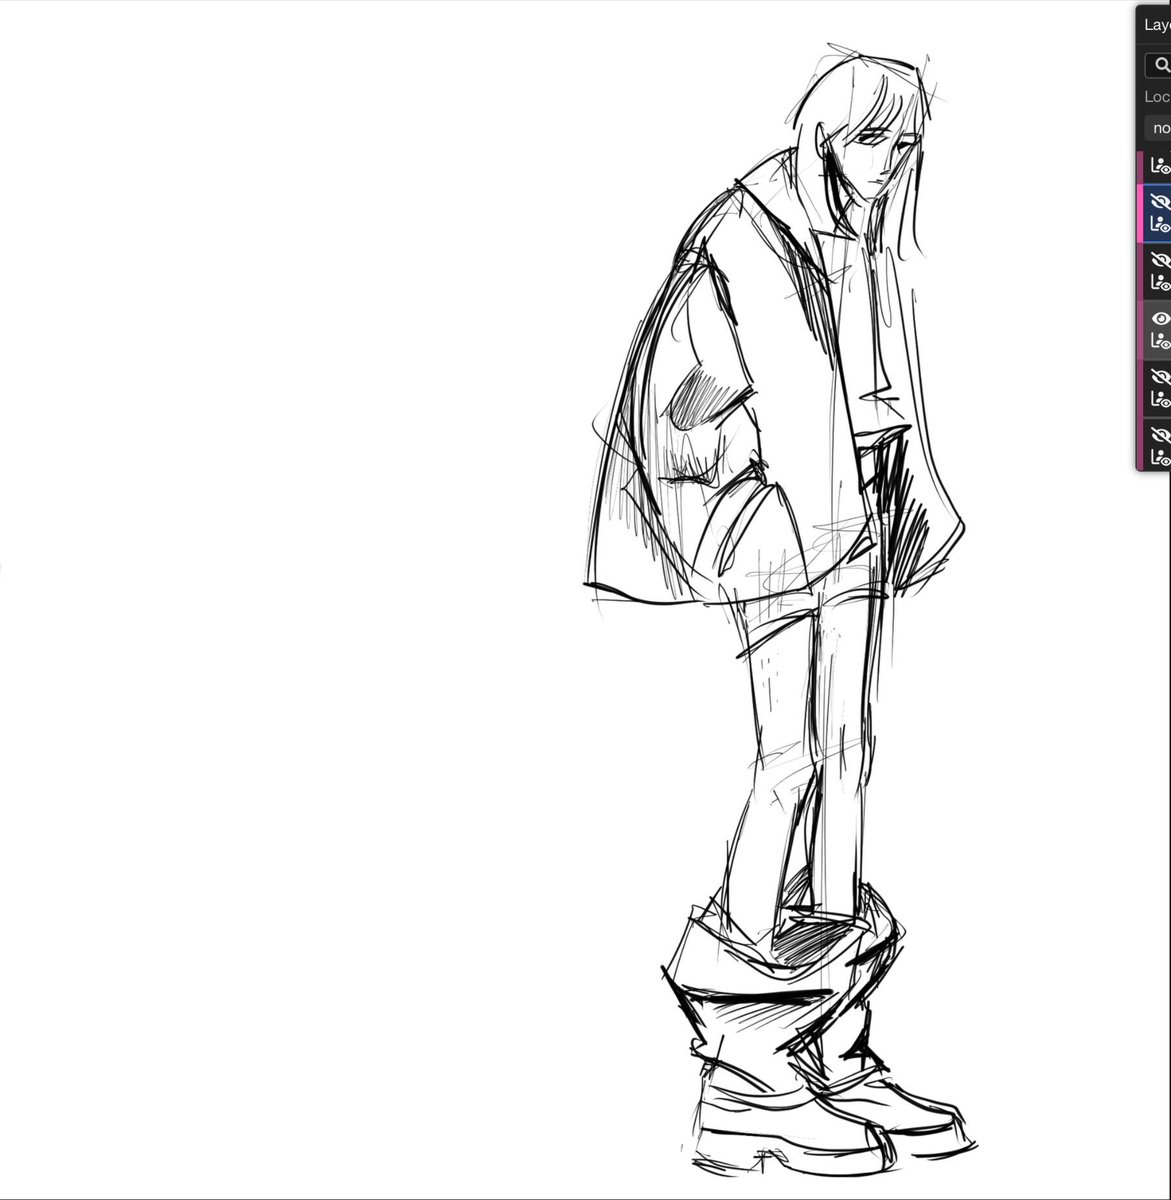The width and height of the screenshot is (1171, 1200).
Task: Unhide the layer directly below the visible layer
Action: 1160,376
